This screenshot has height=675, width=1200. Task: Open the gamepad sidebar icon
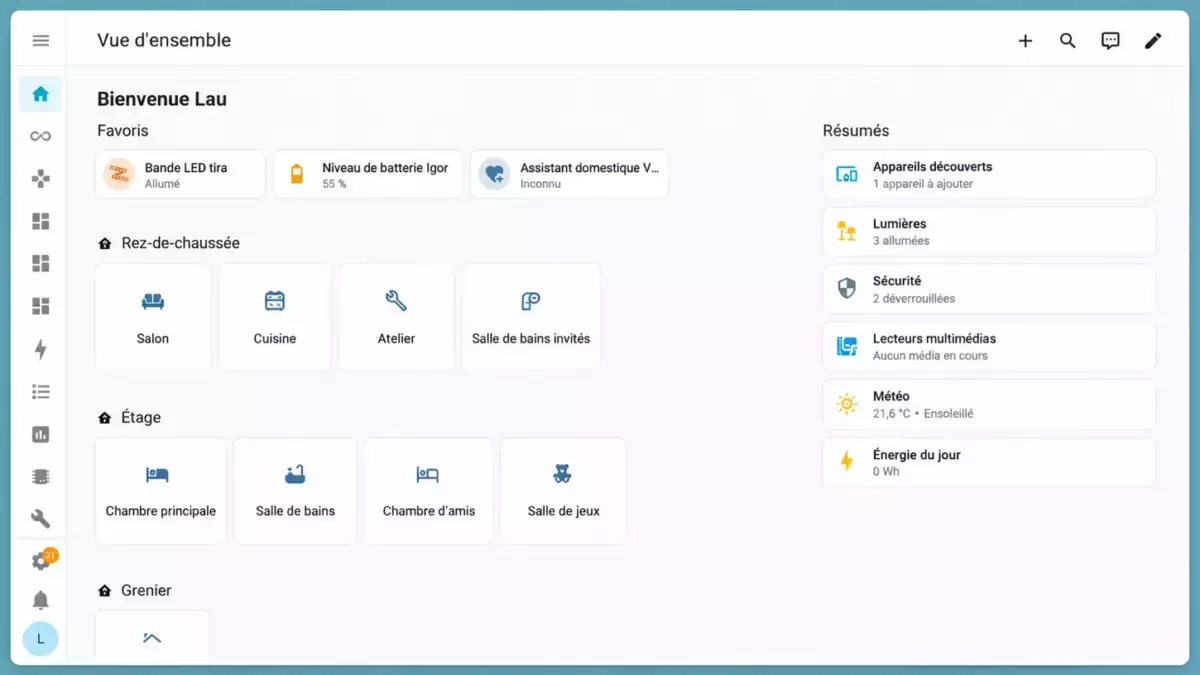point(40,179)
